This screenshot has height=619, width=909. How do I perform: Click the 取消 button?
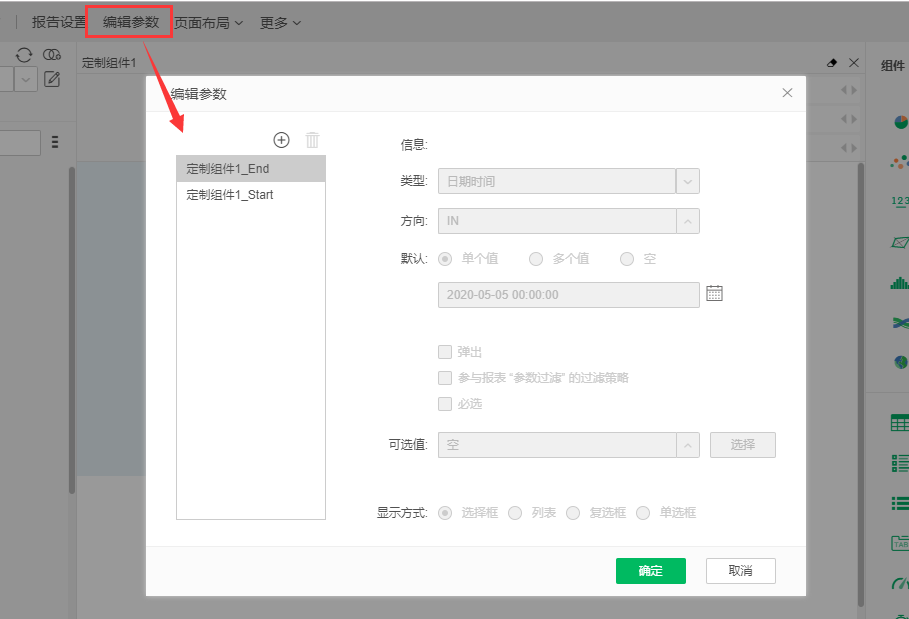740,571
